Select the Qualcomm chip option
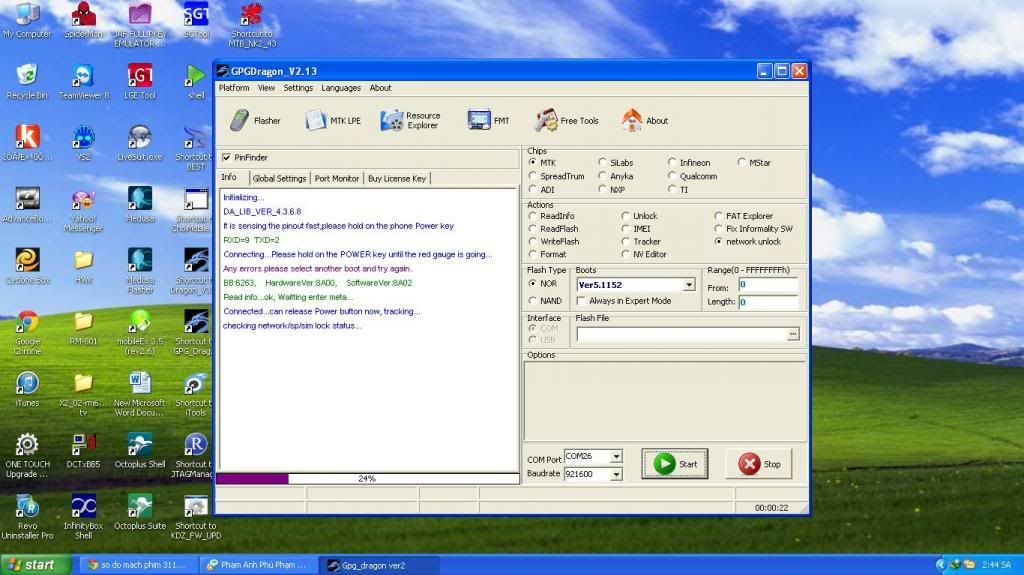 (x=672, y=176)
